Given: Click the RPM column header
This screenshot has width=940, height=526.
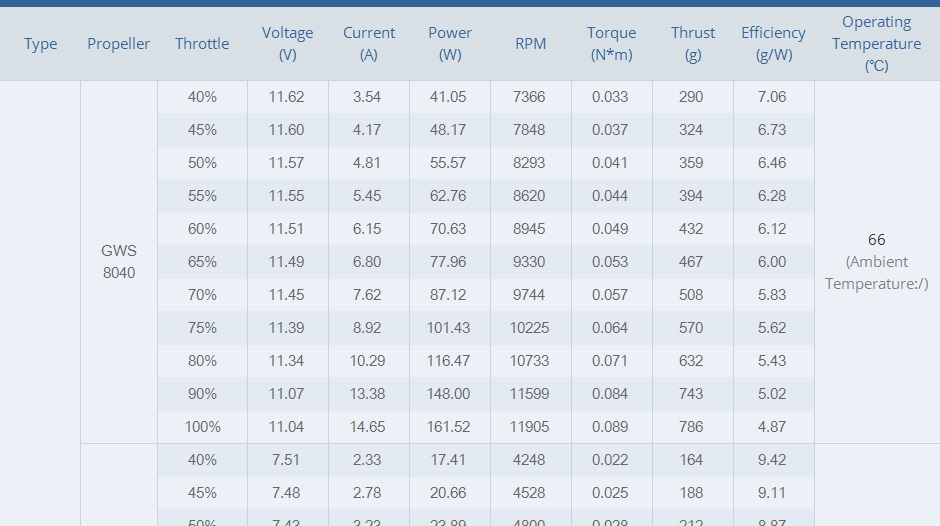Looking at the screenshot, I should (x=531, y=44).
